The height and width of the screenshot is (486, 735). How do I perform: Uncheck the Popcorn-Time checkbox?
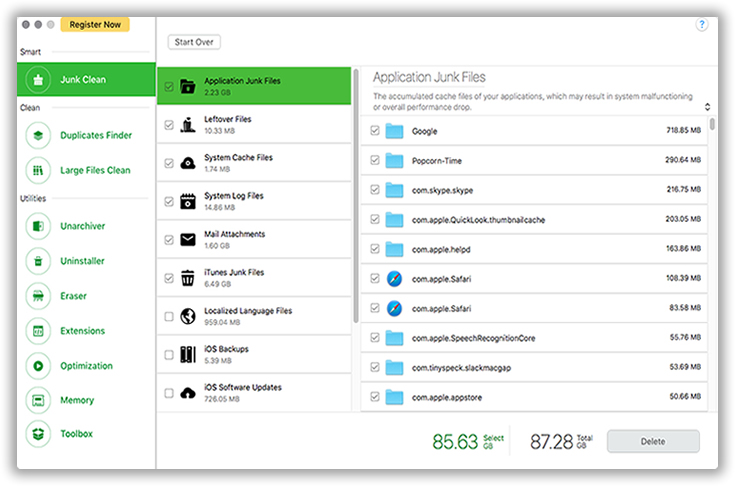(x=375, y=160)
